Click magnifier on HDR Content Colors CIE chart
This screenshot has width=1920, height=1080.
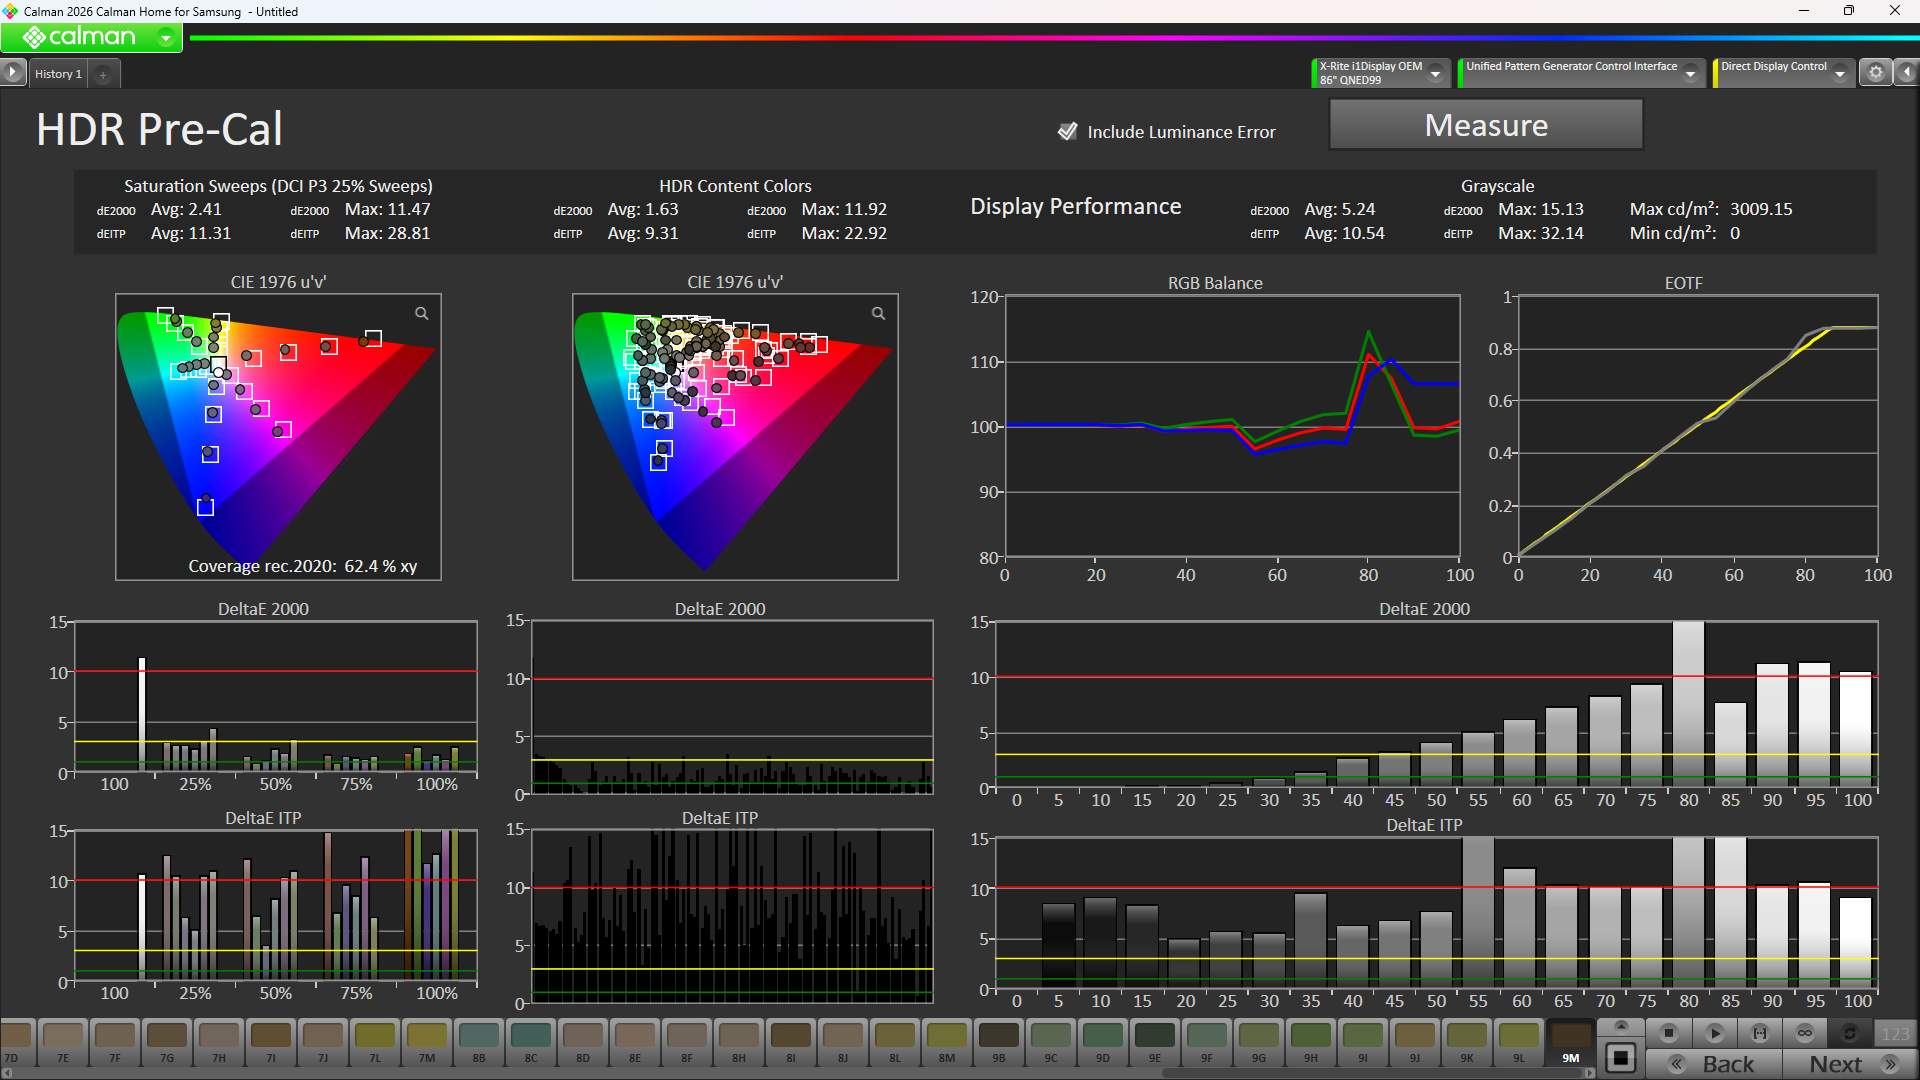coord(878,314)
